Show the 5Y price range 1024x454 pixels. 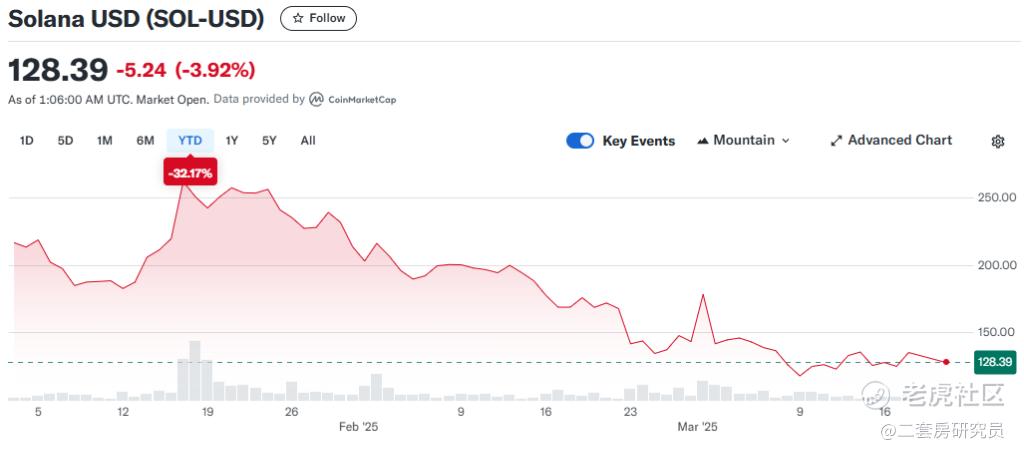269,141
